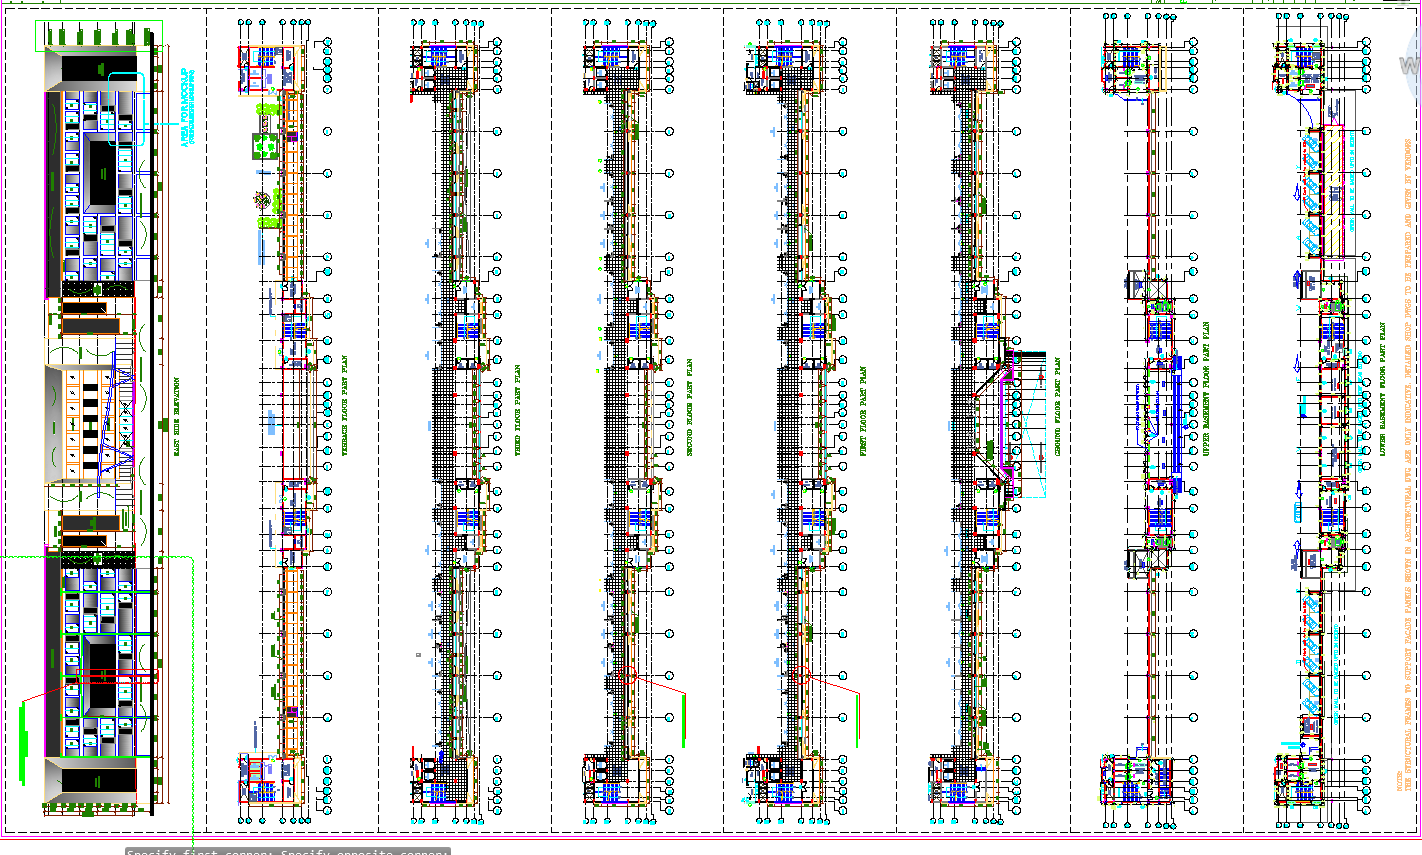The image size is (1422, 855).
Task: Click the round tree symbol on terrace plan
Action: [263, 200]
